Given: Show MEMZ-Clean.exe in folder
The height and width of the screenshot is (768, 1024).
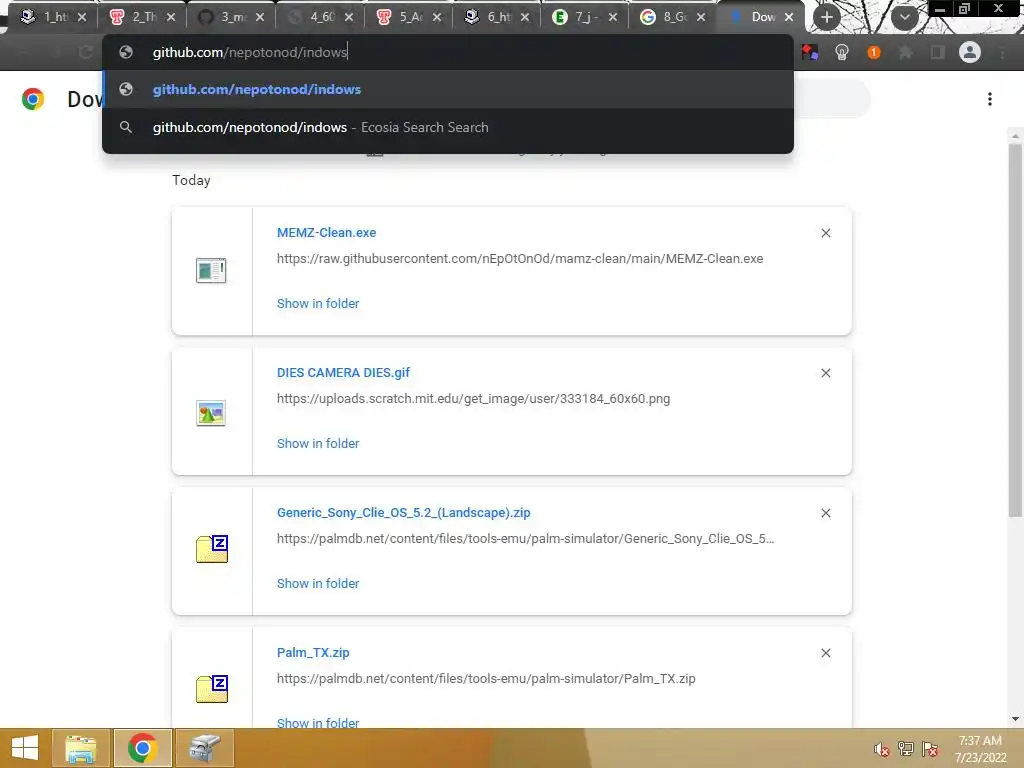Looking at the screenshot, I should 318,303.
